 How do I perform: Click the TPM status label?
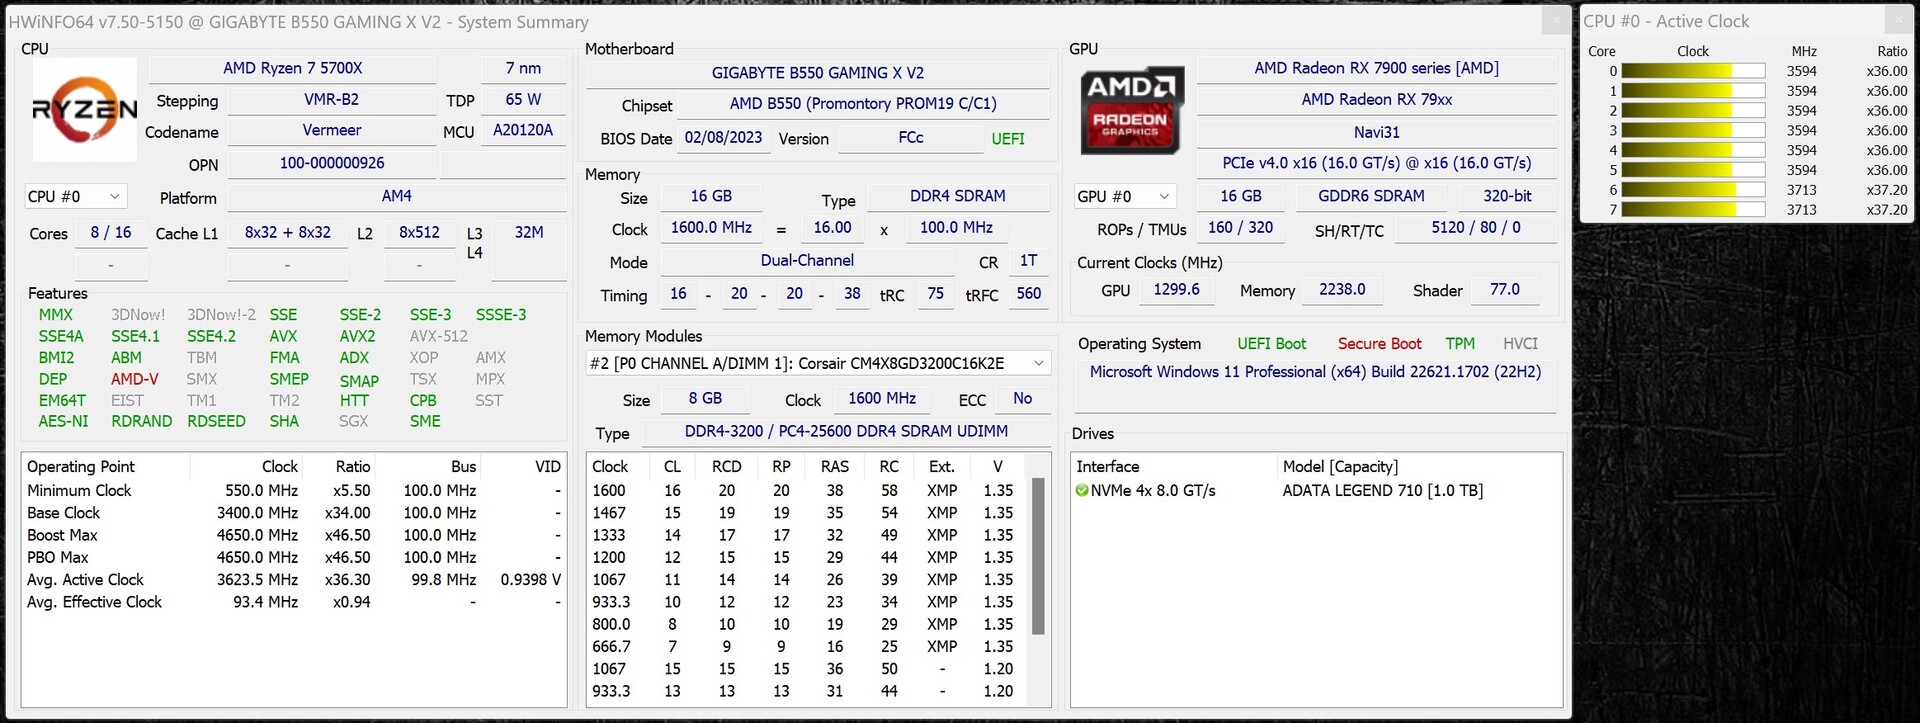tap(1460, 344)
